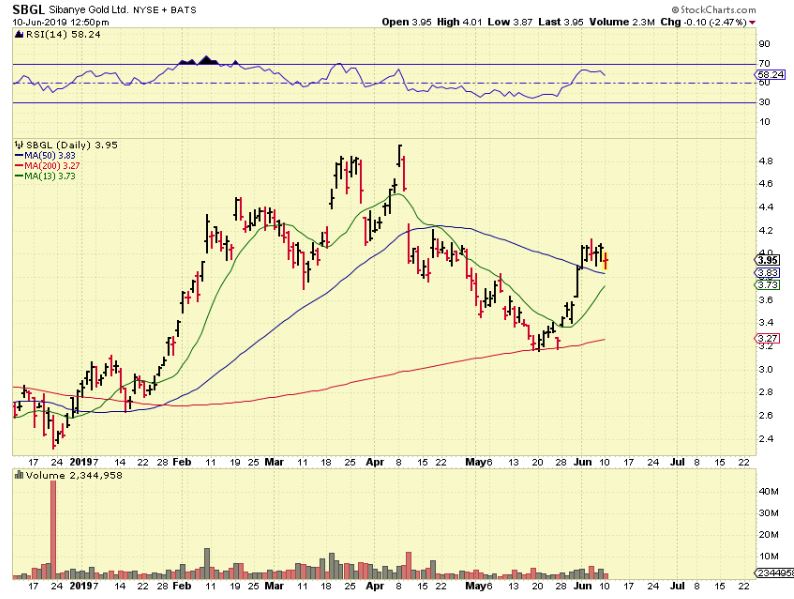Click the Volume 2,344,958 label
Screen dimensions: 794x599
pos(74,475)
